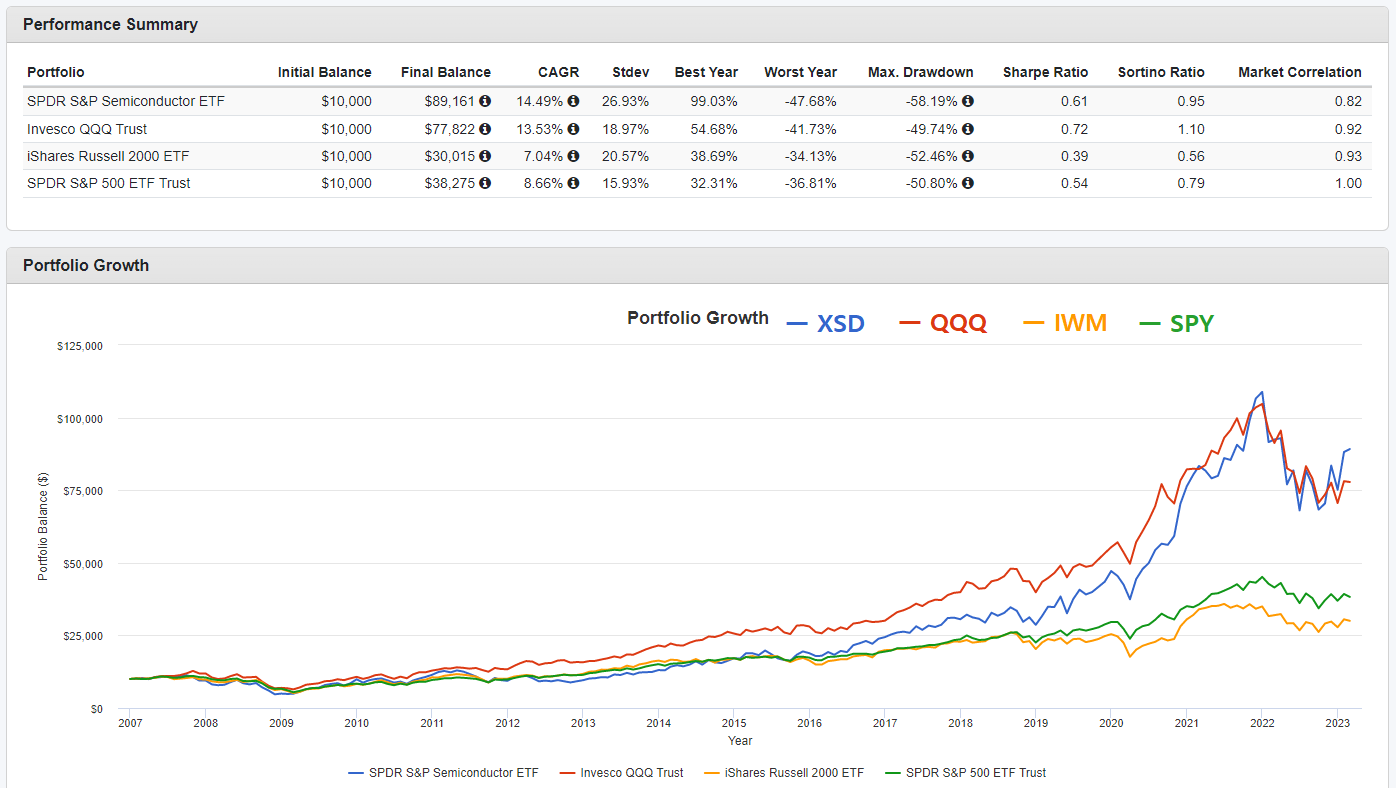
Task: Click the 0.82 market correlation value
Action: click(x=1349, y=102)
